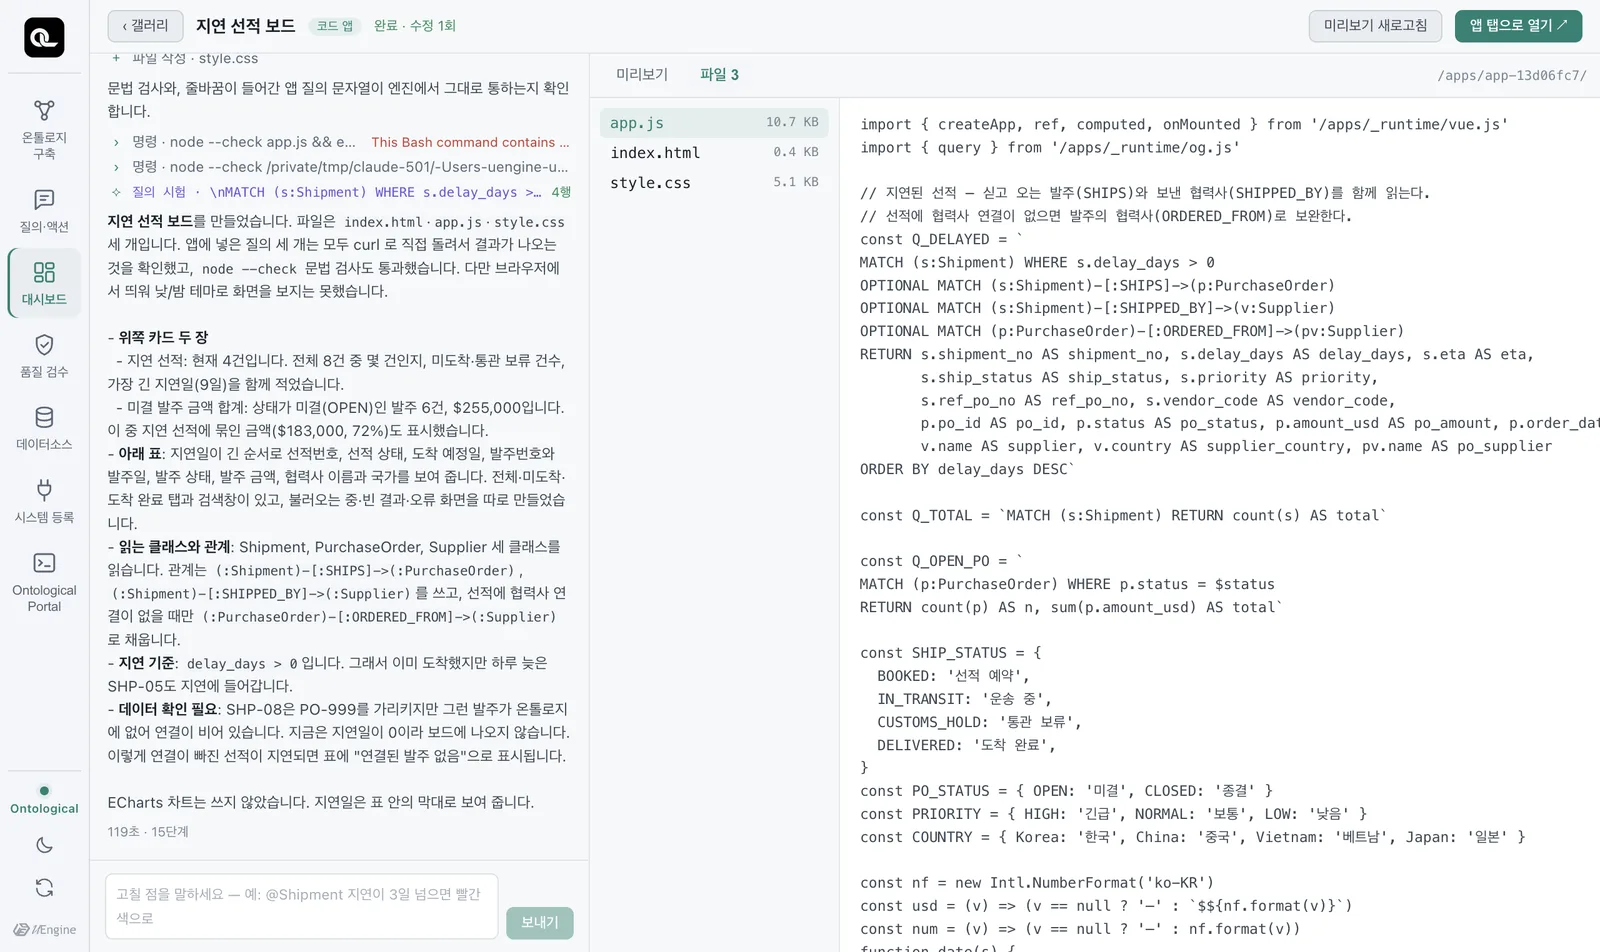Expand the 'node --check /private/tmp' command row
This screenshot has height=952, width=1600.
coord(340,167)
